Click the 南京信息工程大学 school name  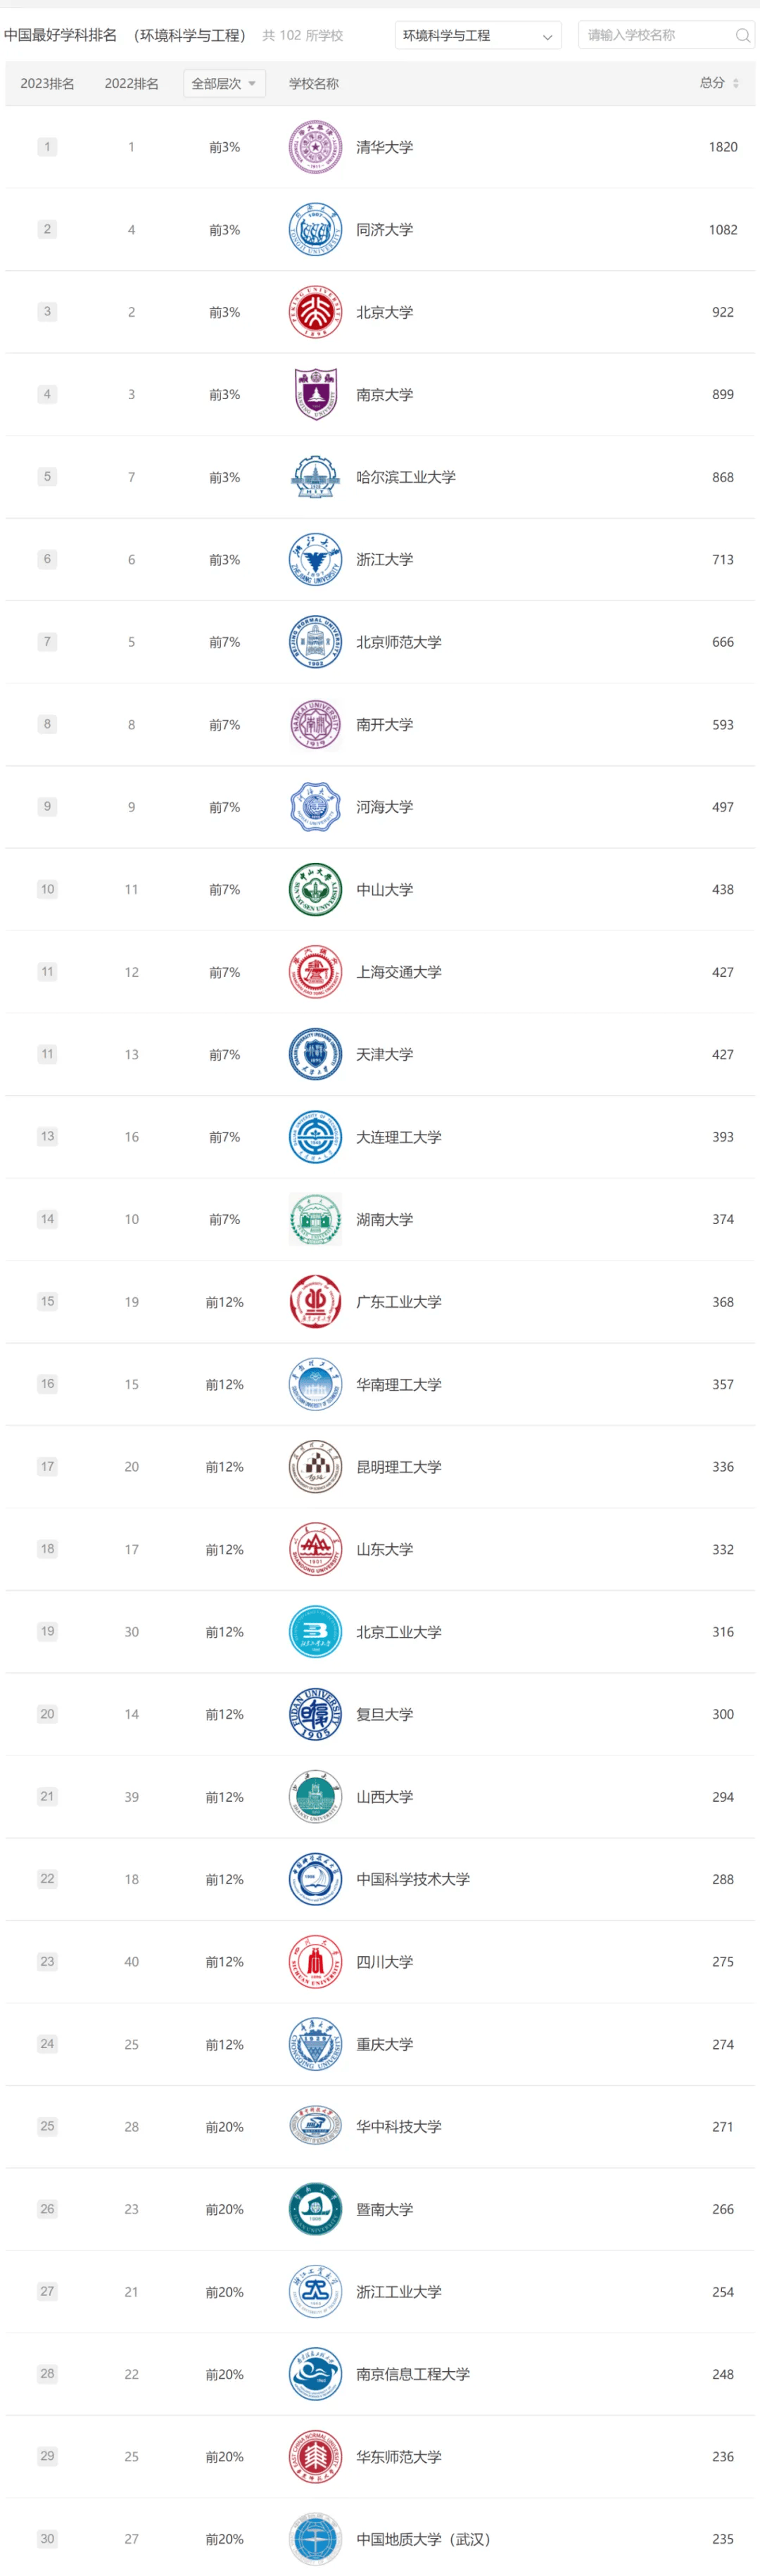point(413,2374)
